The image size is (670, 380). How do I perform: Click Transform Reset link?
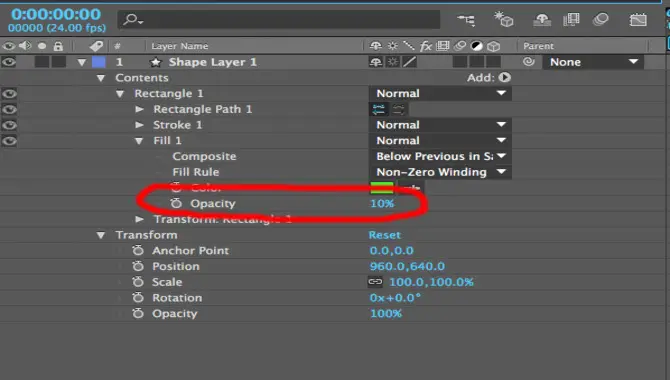coord(385,235)
